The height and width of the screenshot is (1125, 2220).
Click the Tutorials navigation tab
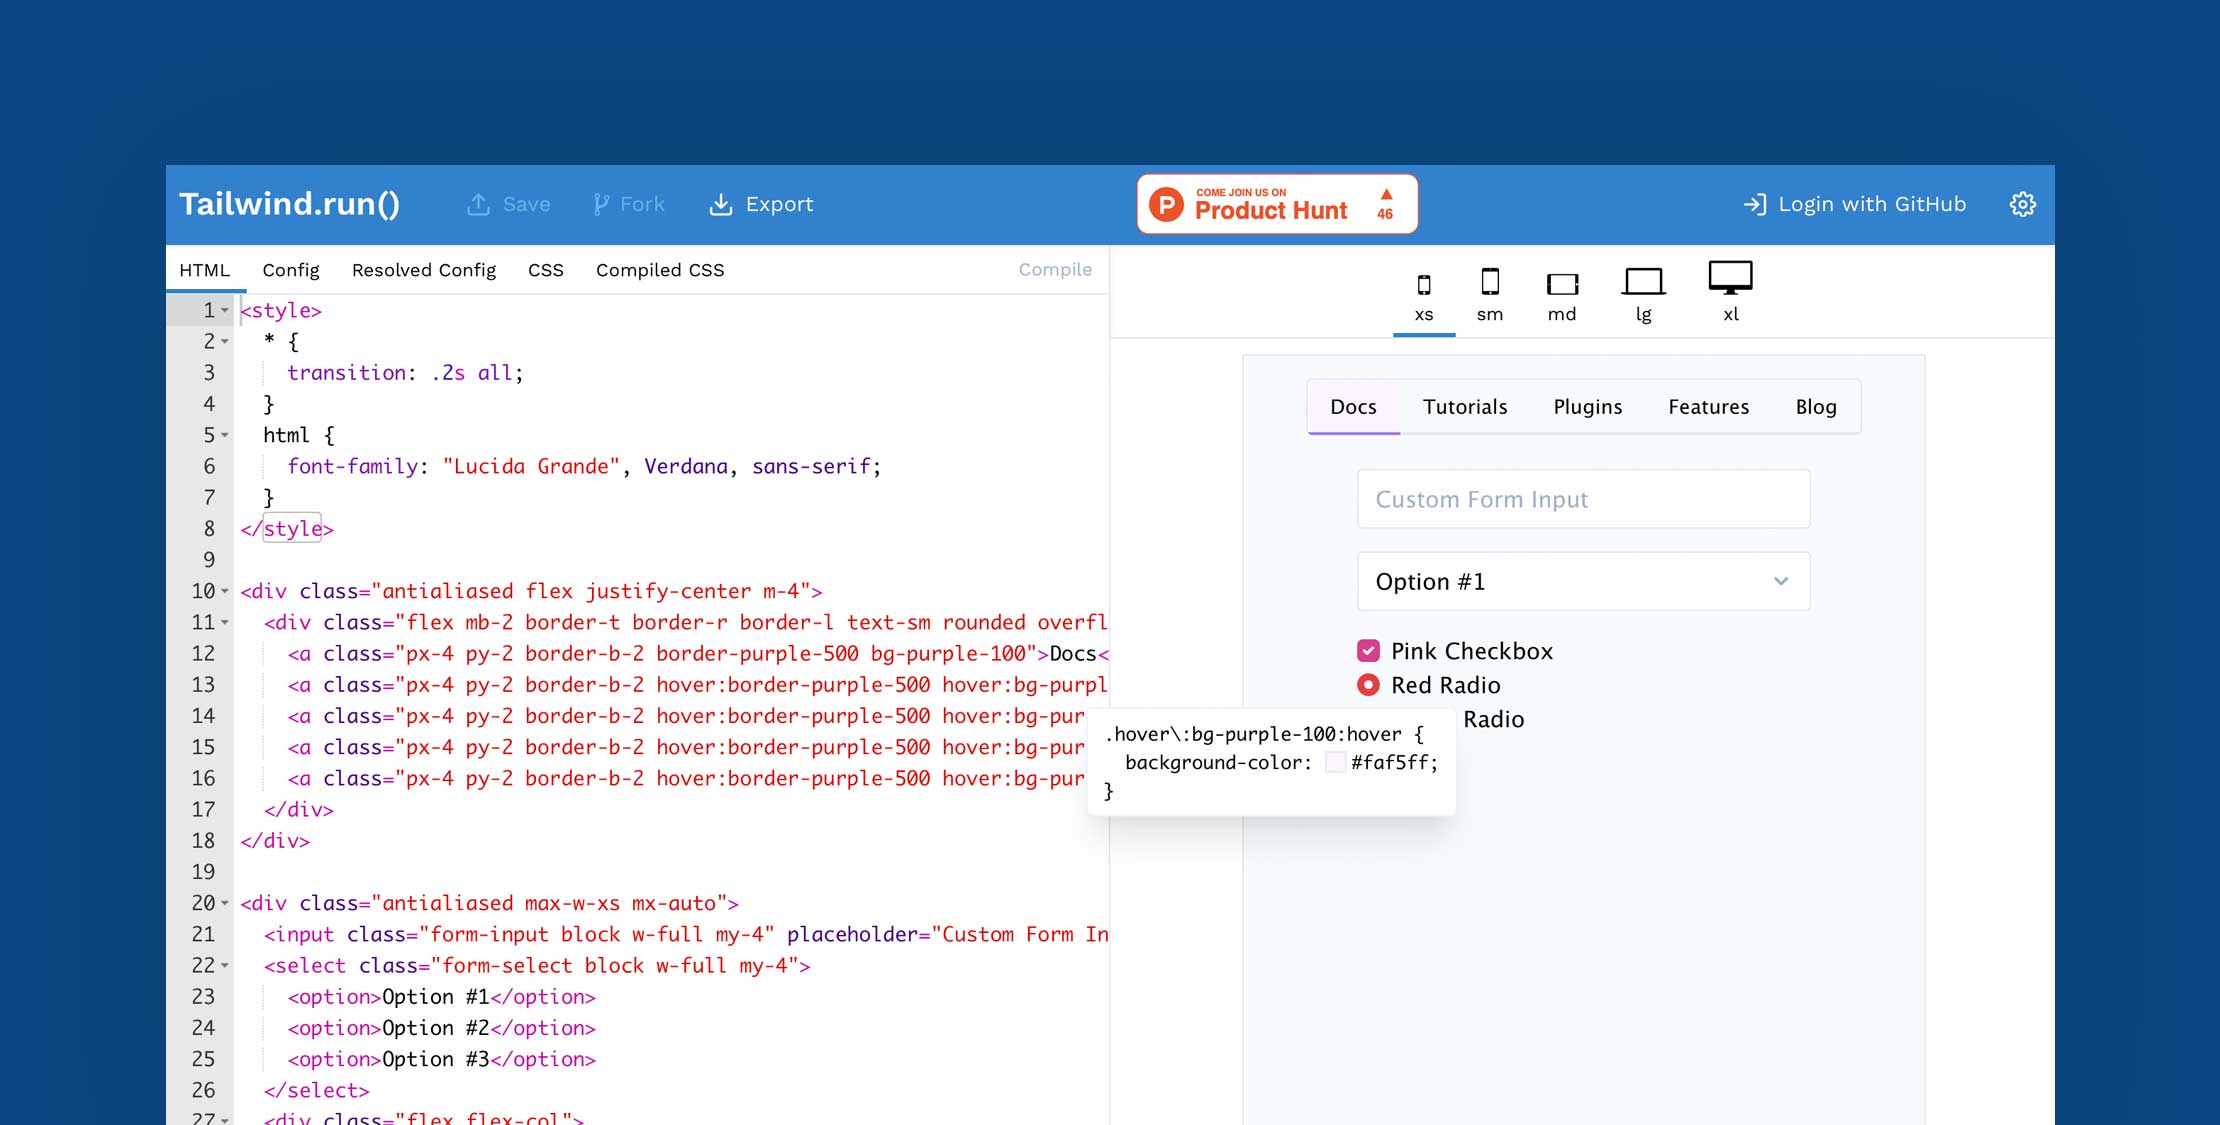click(1464, 406)
